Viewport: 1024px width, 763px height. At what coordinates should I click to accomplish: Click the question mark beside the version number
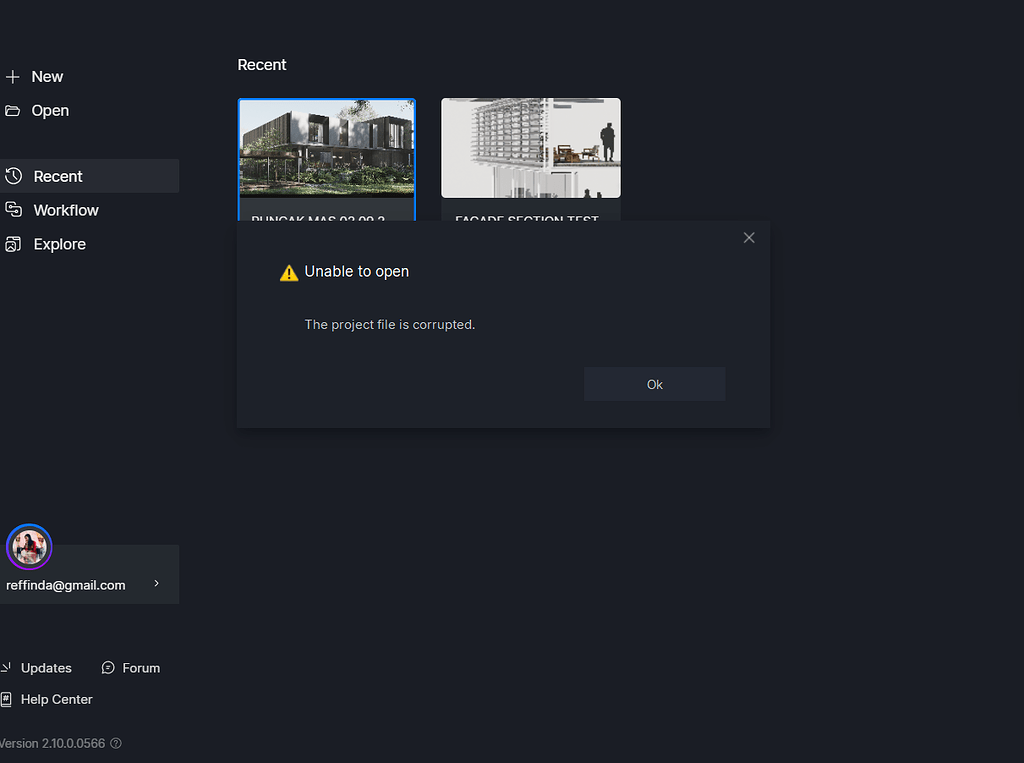116,743
